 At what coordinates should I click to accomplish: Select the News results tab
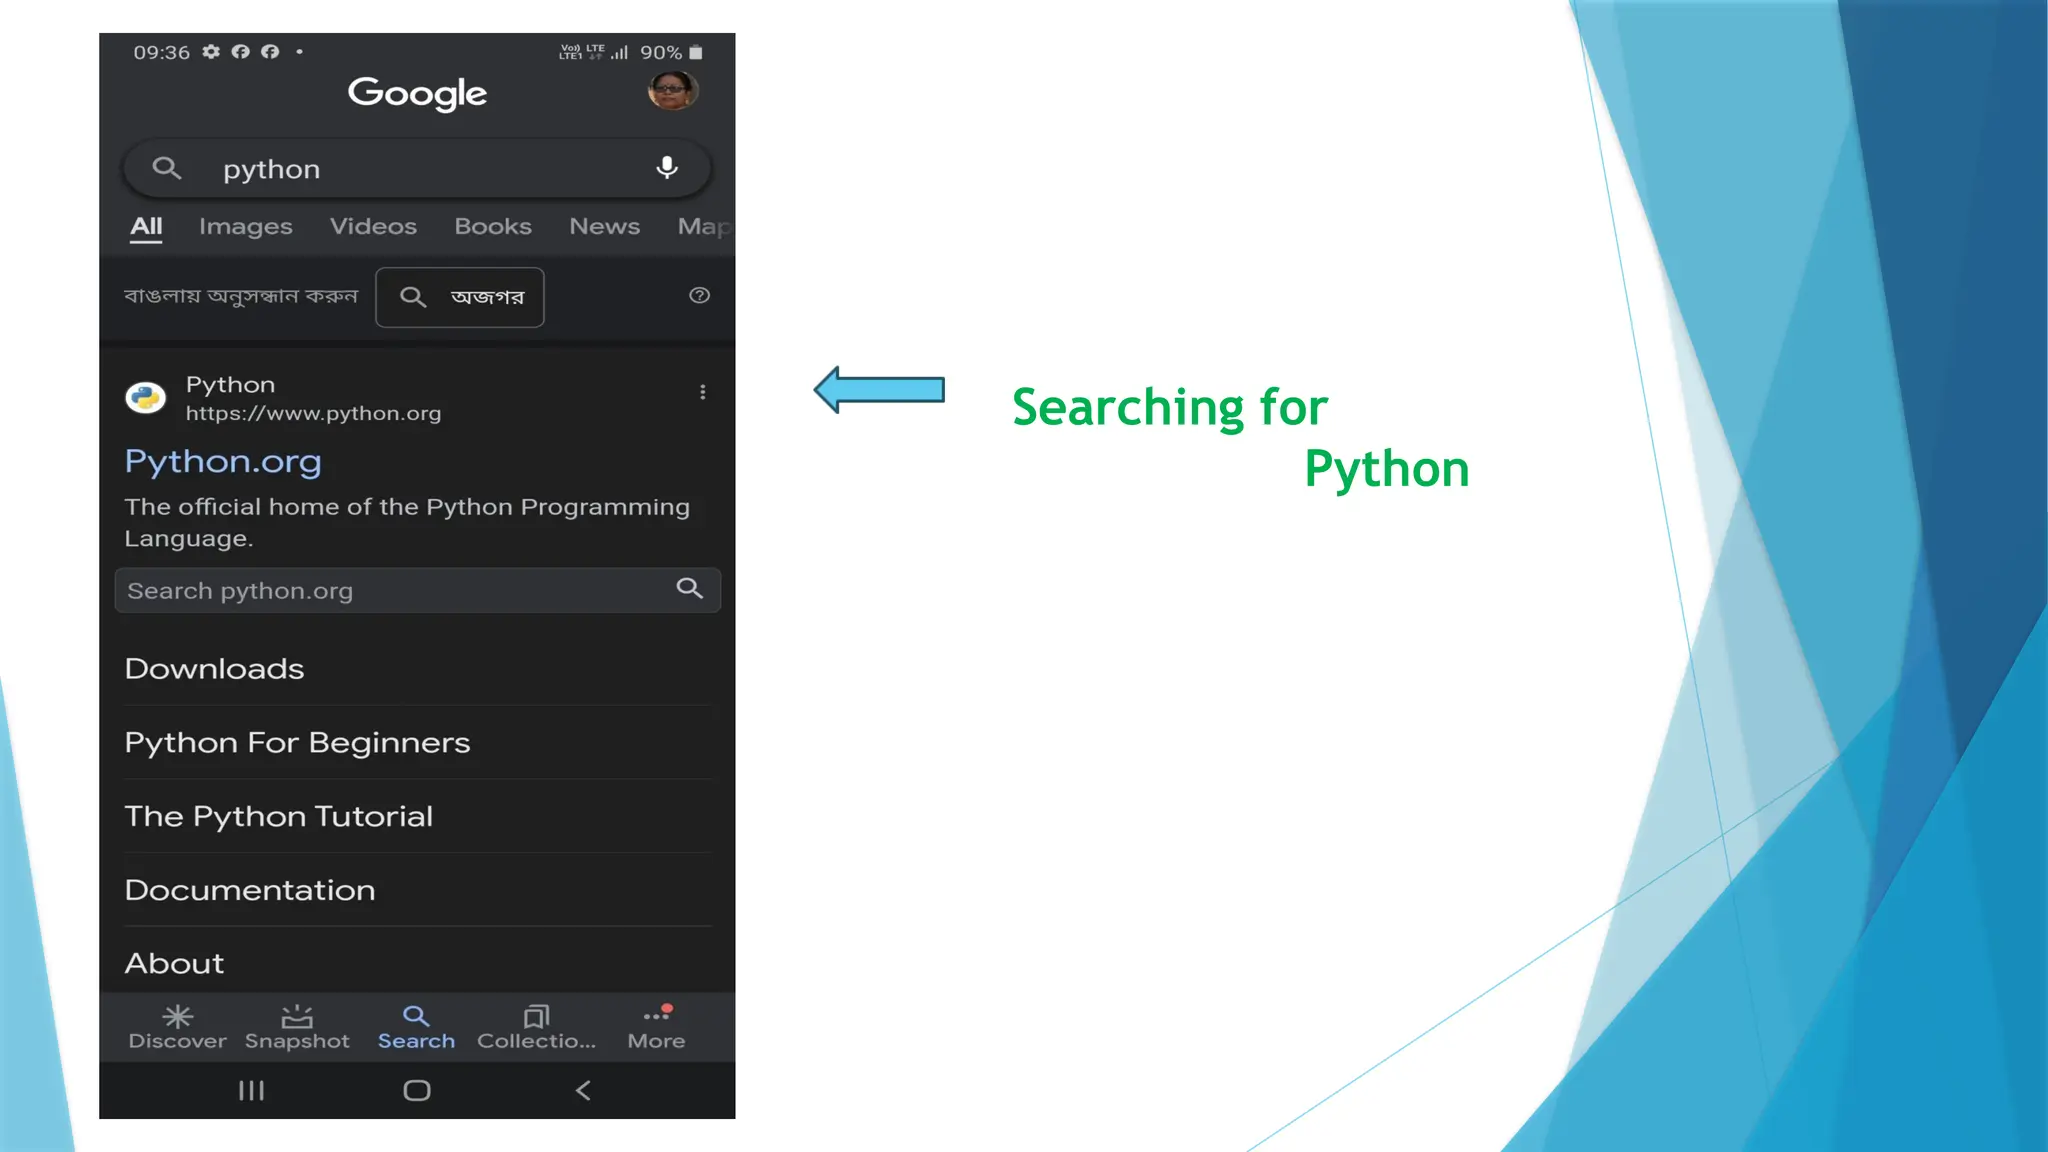pyautogui.click(x=604, y=227)
